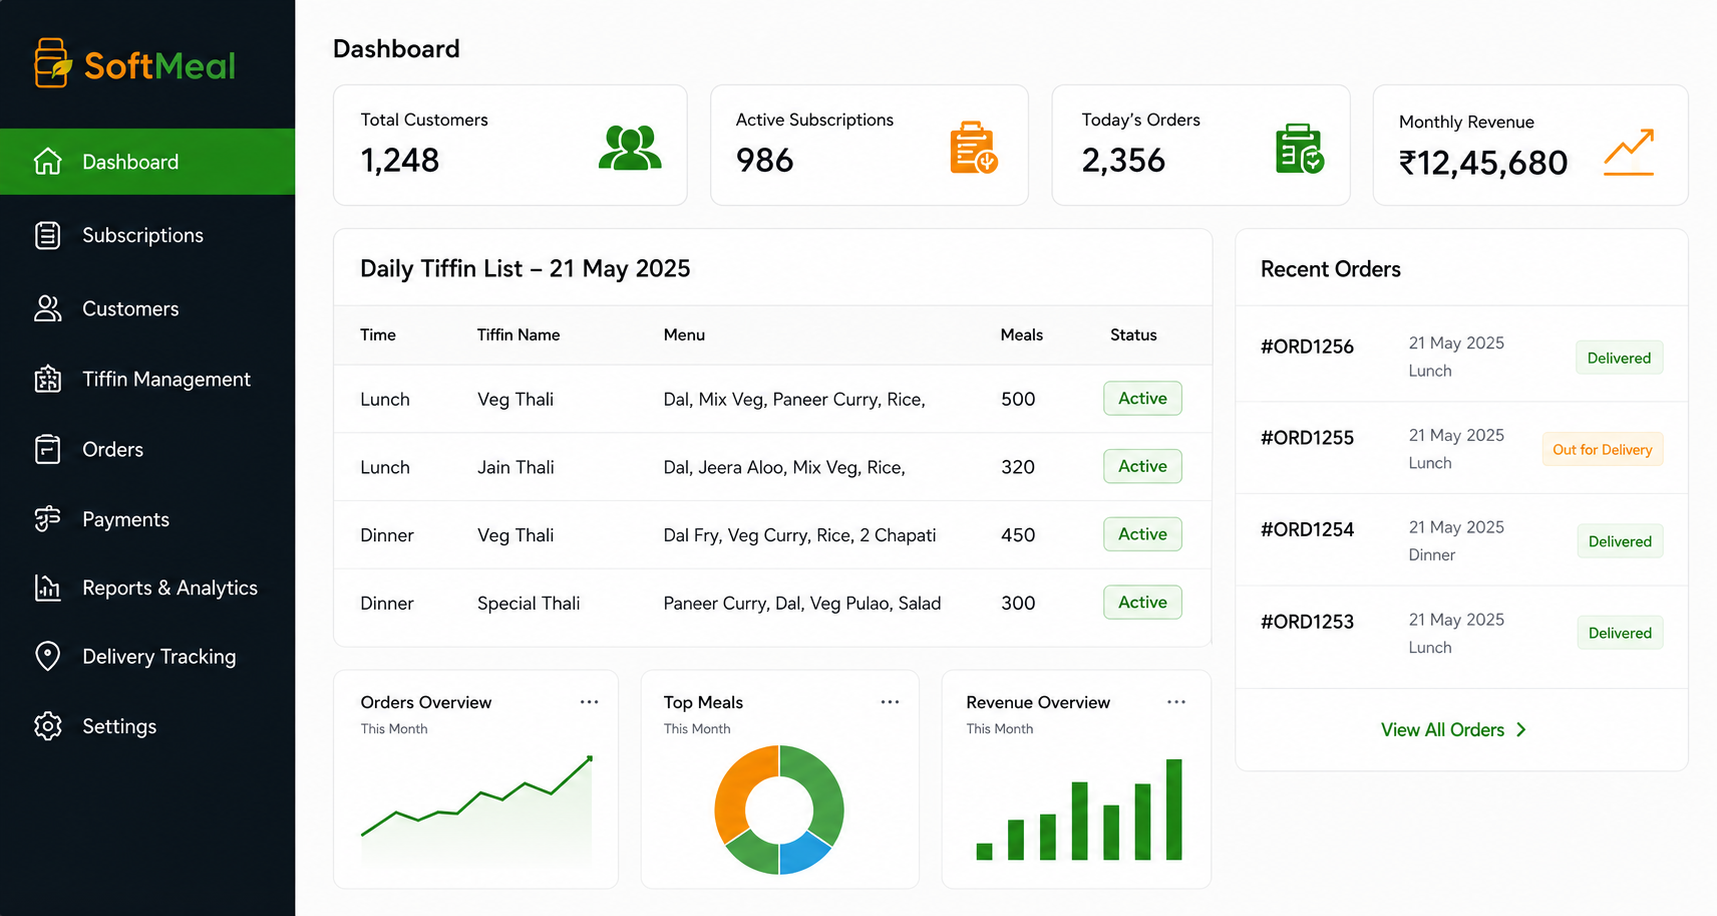The height and width of the screenshot is (916, 1717).
Task: Open the Orders Overview three-dot menu
Action: click(x=589, y=702)
